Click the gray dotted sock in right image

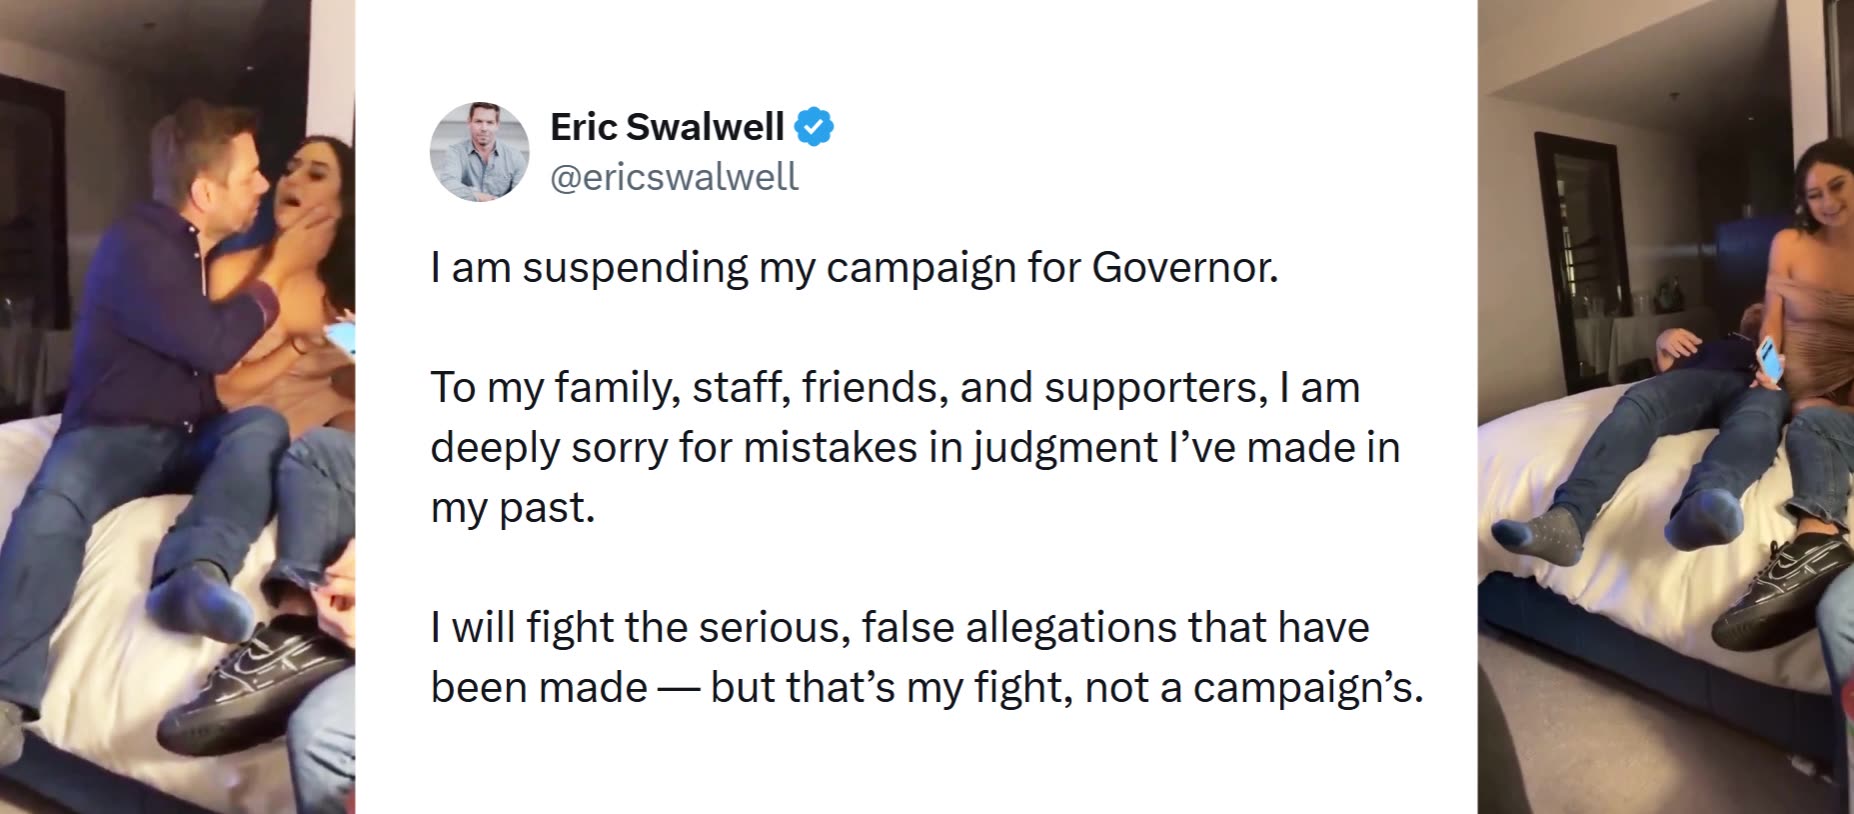pyautogui.click(x=1545, y=532)
